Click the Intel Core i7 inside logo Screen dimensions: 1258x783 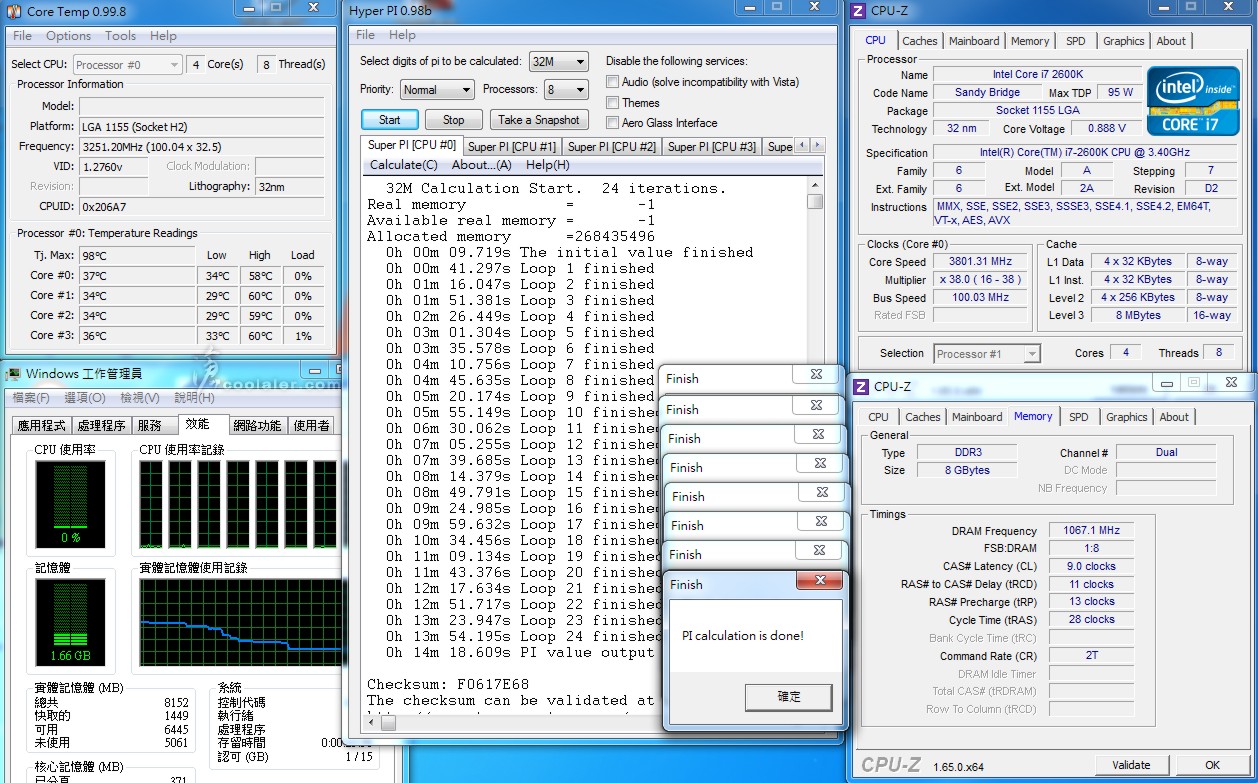click(1193, 101)
